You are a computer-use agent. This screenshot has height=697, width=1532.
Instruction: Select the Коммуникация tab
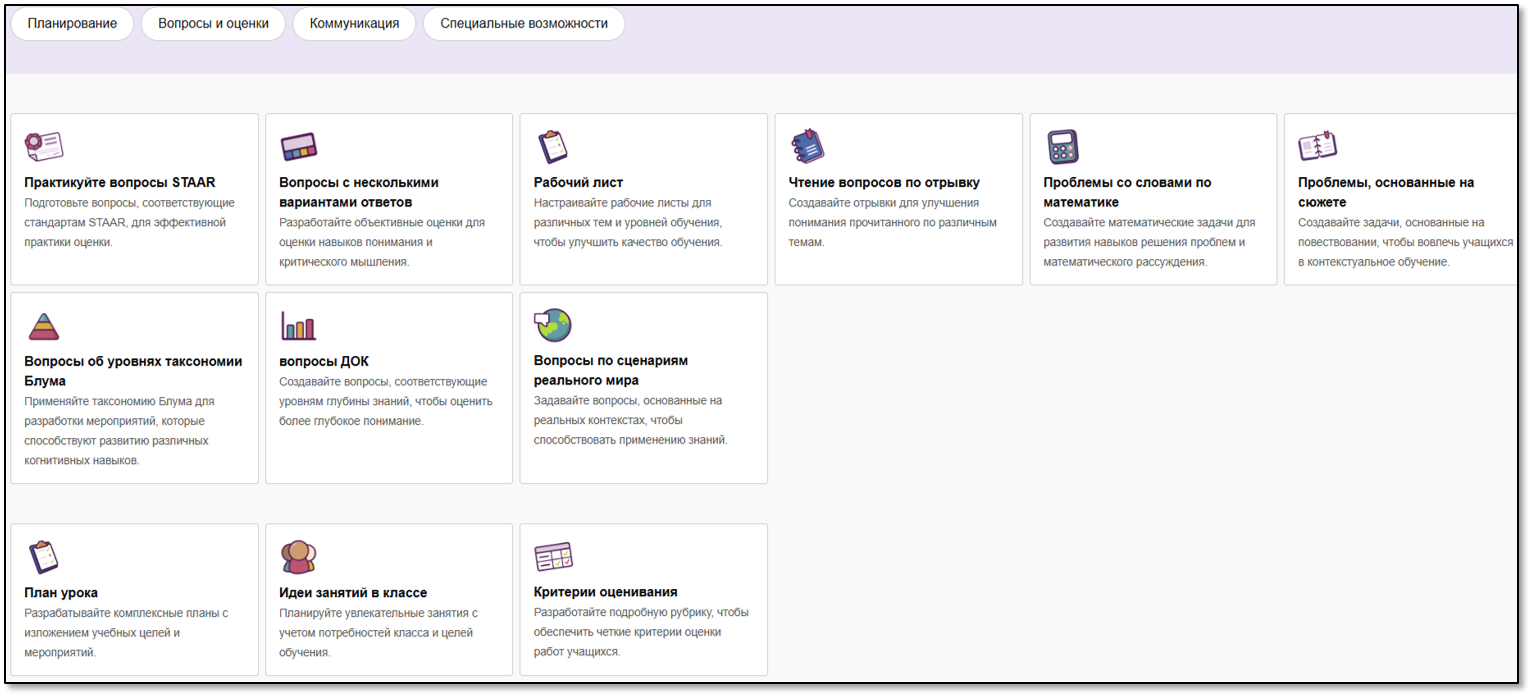(354, 24)
